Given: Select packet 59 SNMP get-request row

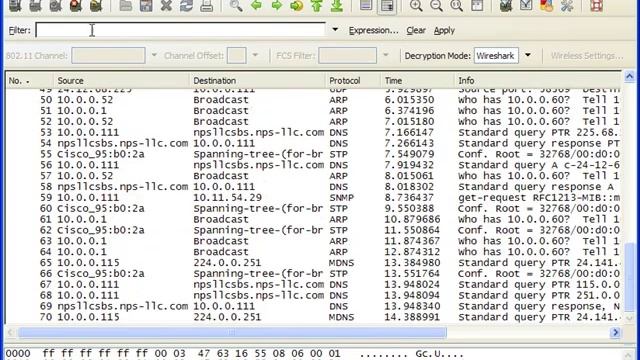Looking at the screenshot, I should [x=313, y=198].
